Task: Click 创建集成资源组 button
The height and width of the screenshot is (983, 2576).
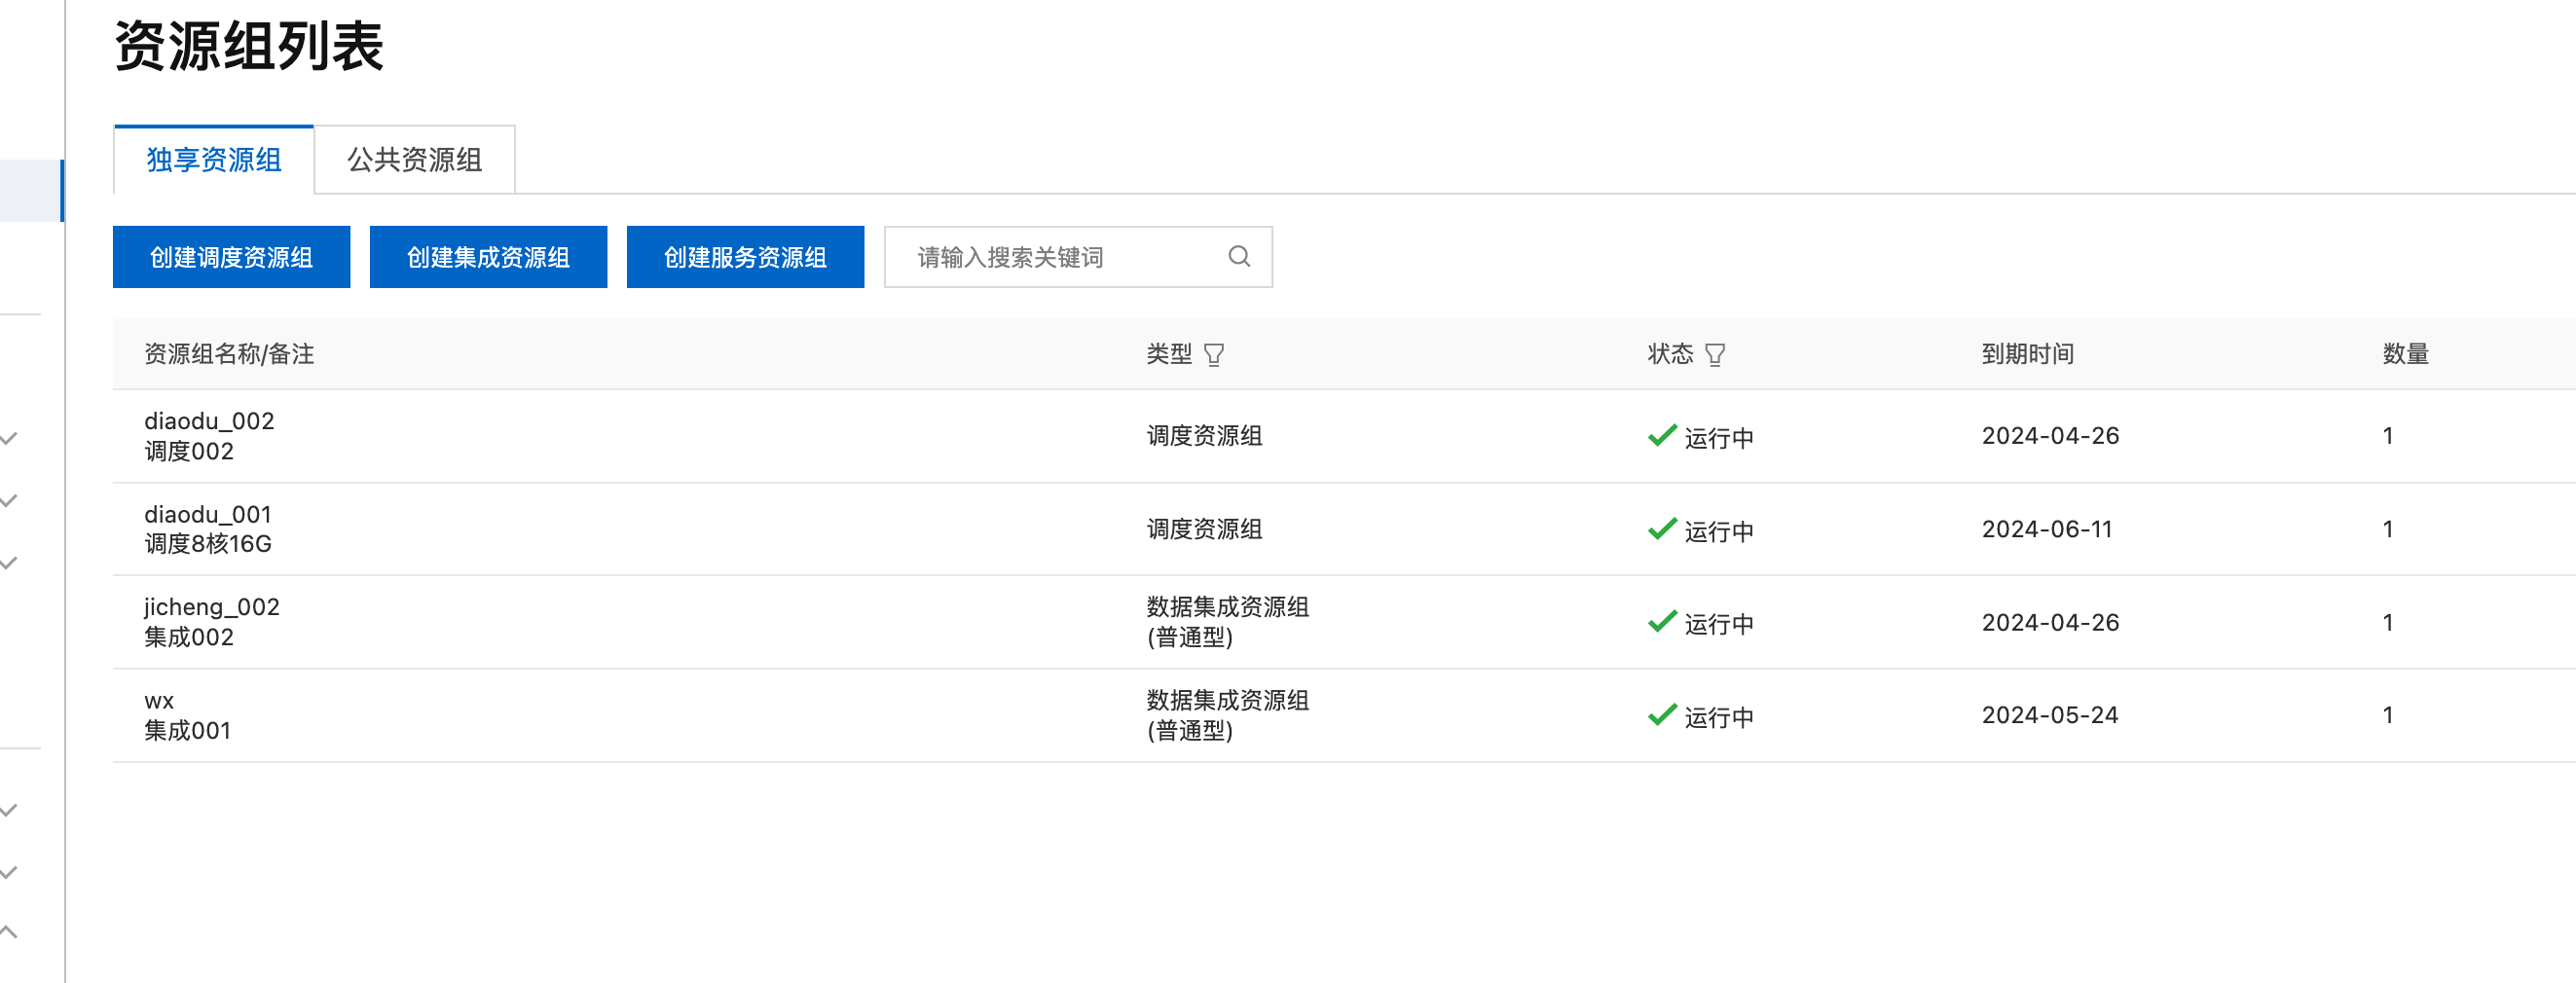Action: (x=488, y=257)
